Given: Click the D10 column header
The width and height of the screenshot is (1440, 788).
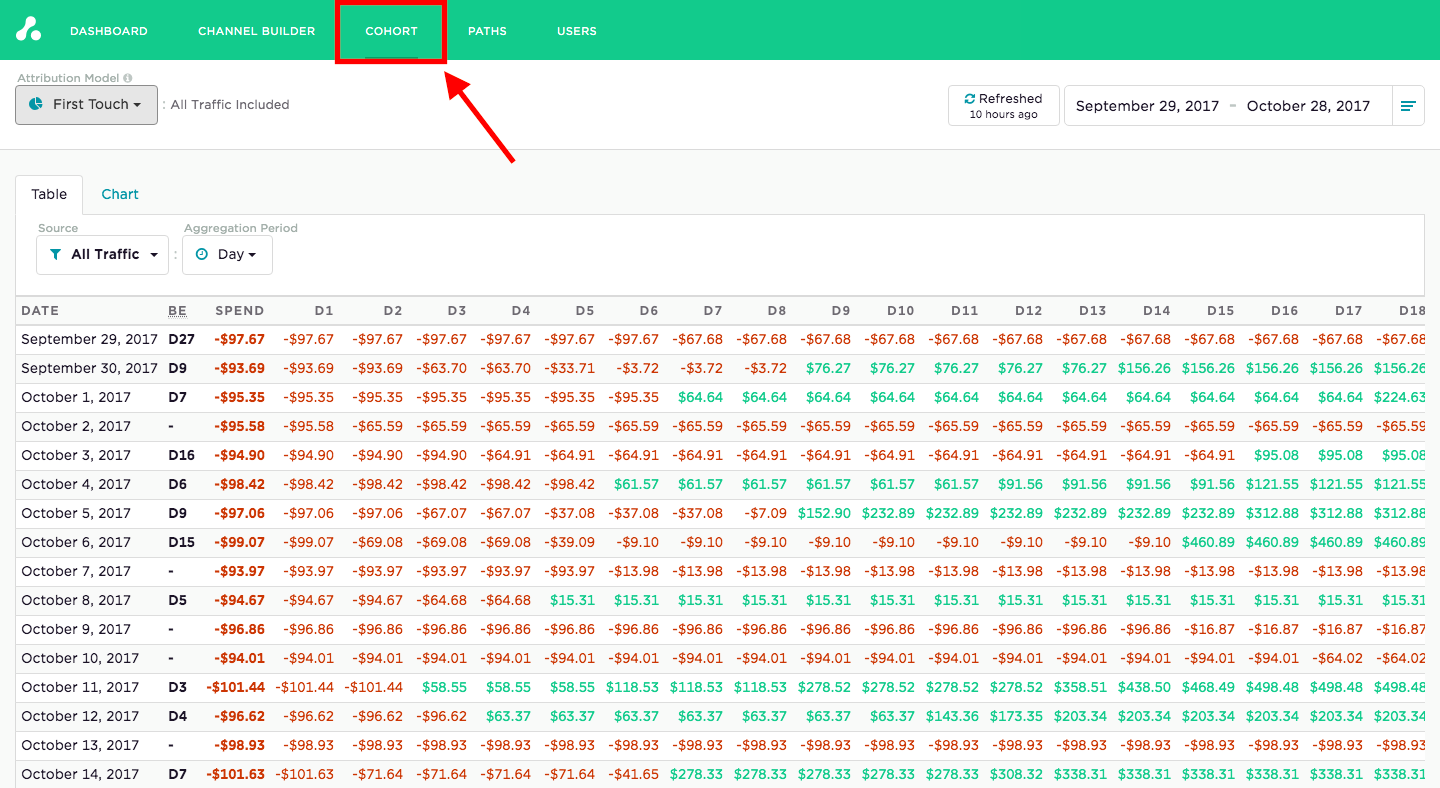Looking at the screenshot, I should 901,311.
